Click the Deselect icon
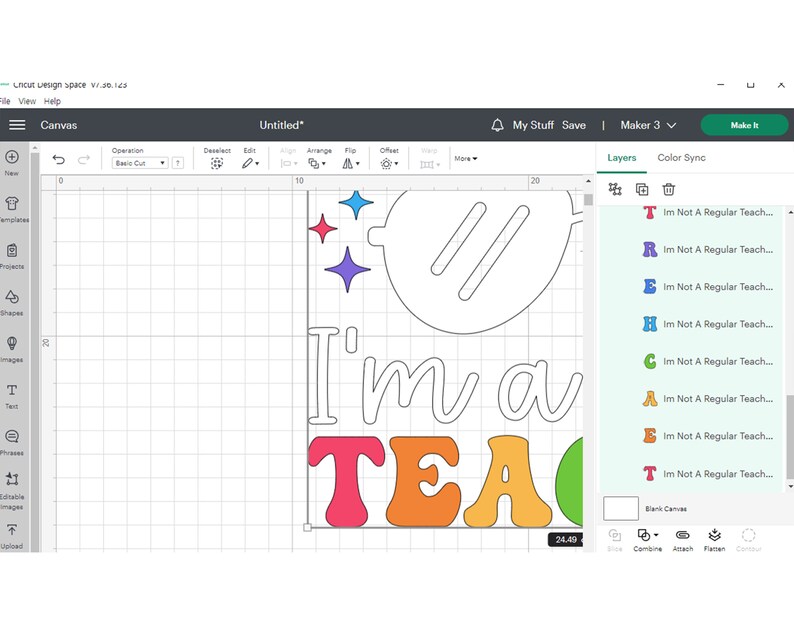794x635 pixels. tap(217, 163)
